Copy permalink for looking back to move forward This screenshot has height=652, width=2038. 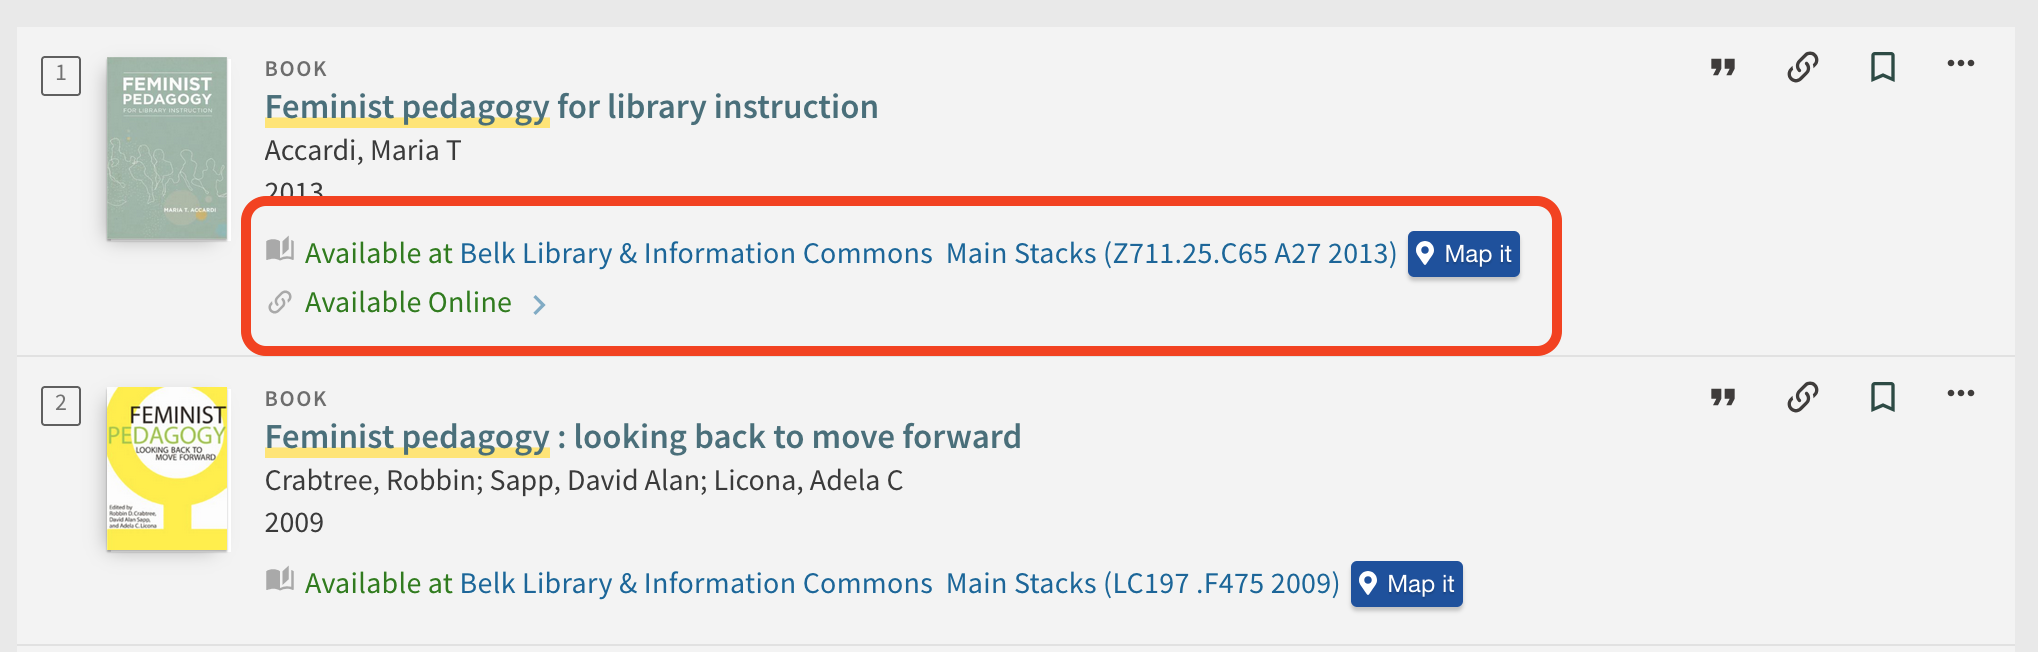(x=1802, y=397)
